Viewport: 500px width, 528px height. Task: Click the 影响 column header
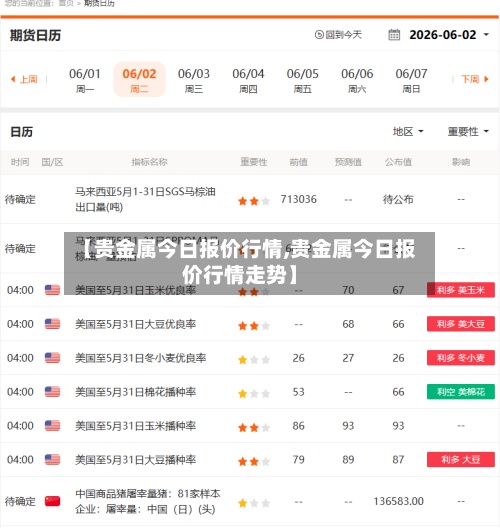pyautogui.click(x=461, y=162)
